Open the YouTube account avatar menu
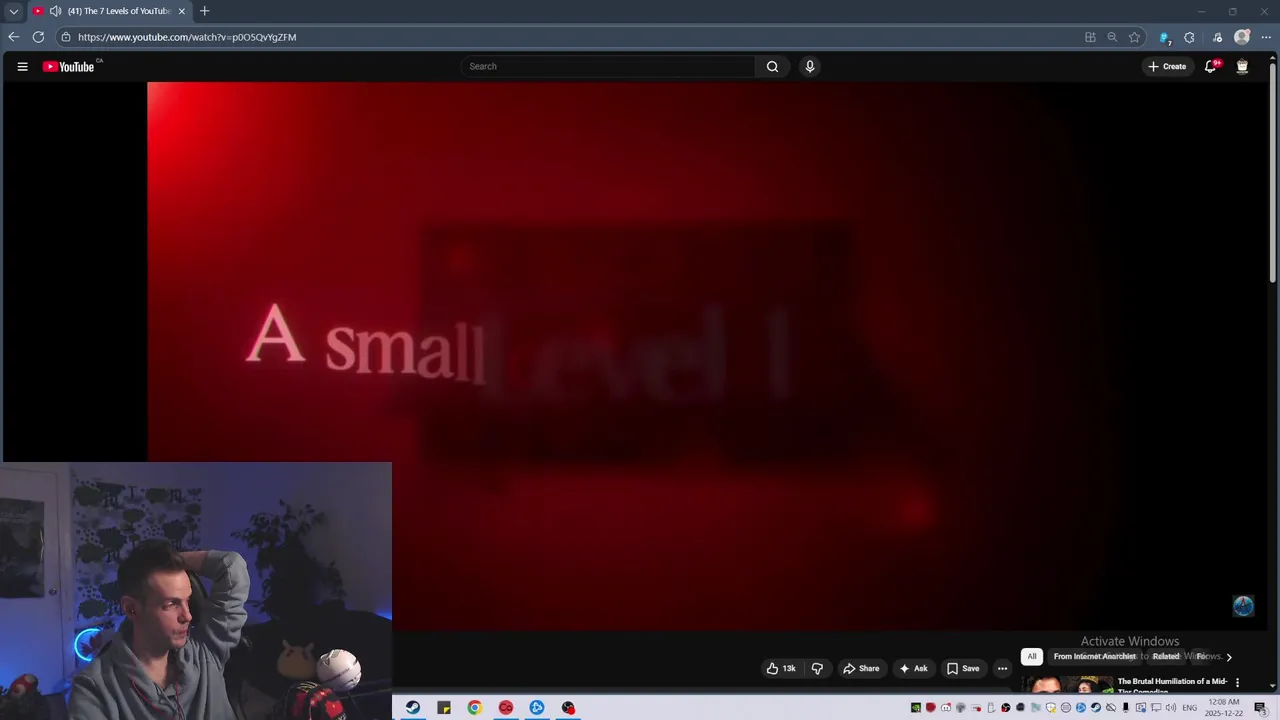 1242,66
